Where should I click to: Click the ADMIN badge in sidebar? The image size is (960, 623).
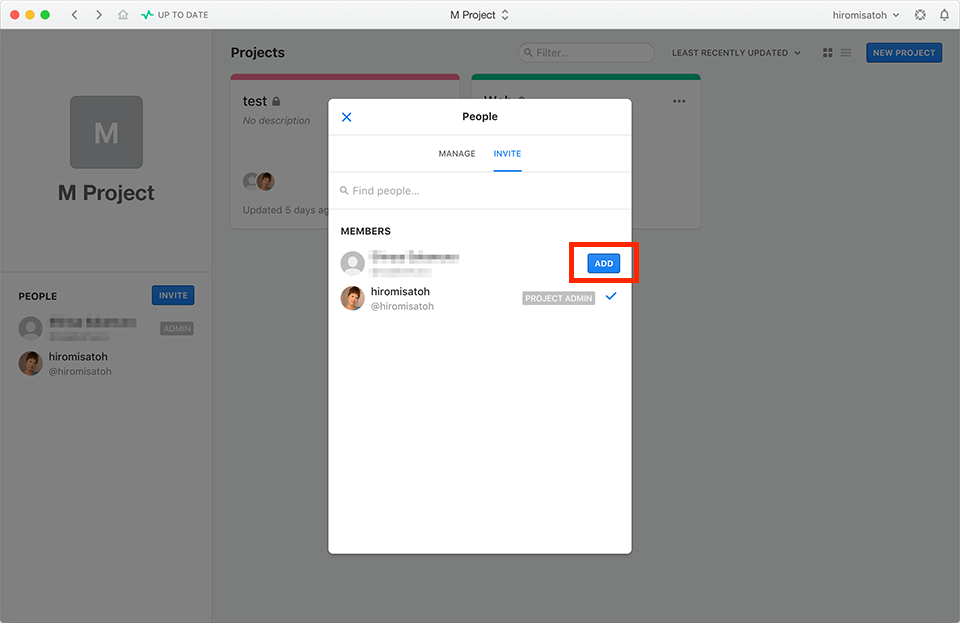(x=177, y=329)
